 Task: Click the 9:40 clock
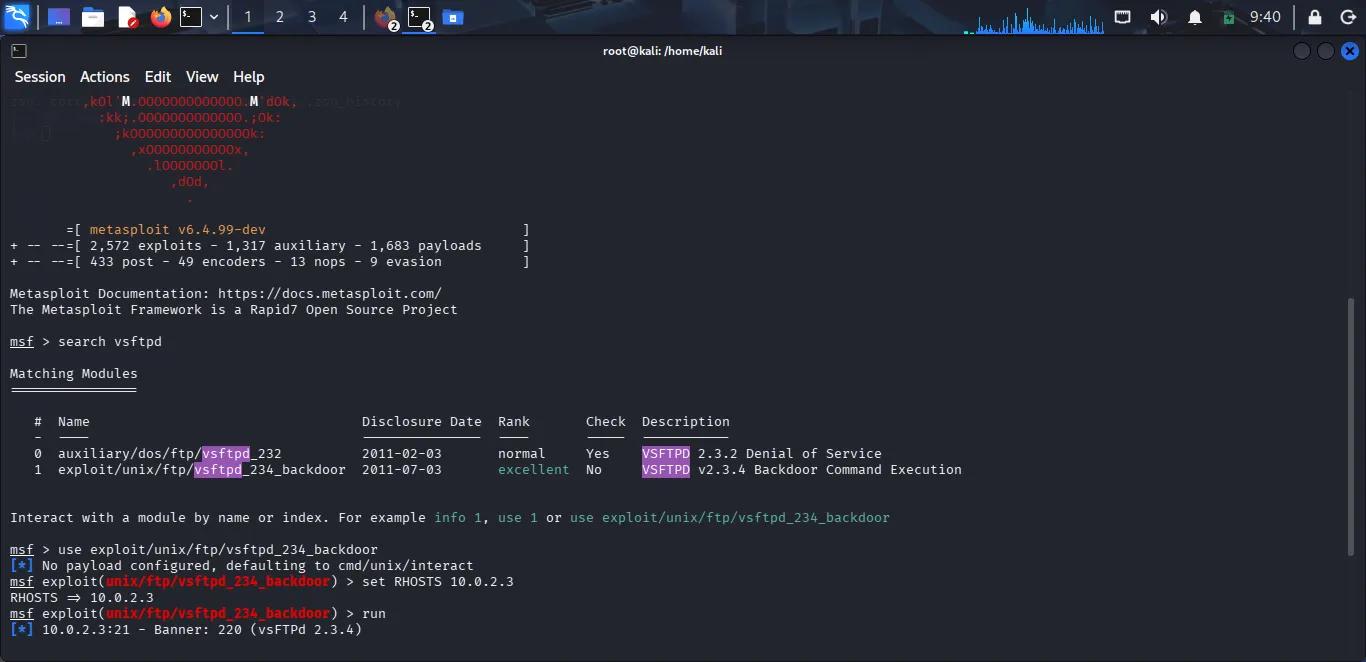[x=1265, y=17]
